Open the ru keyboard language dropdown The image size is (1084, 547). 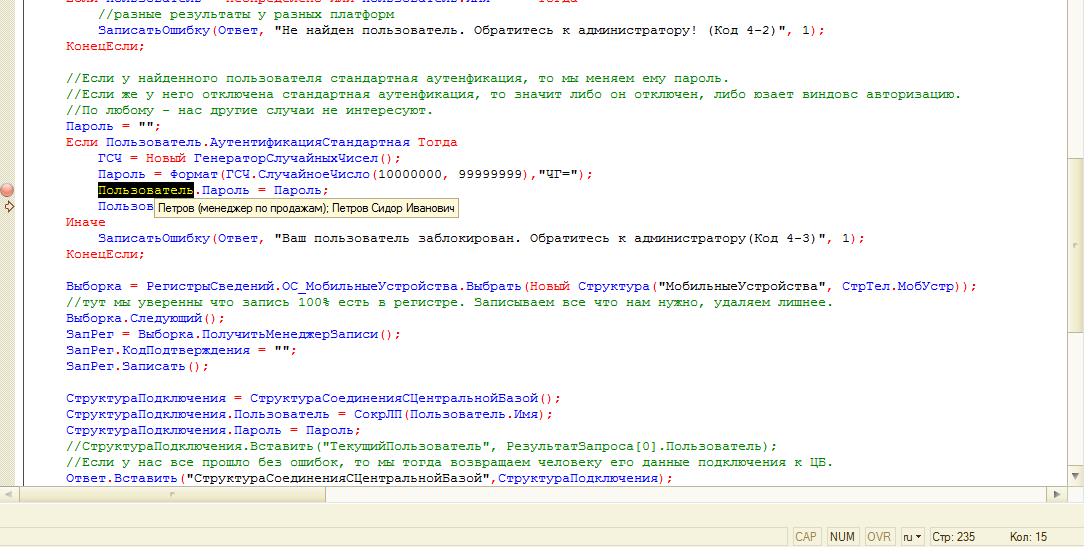[912, 537]
